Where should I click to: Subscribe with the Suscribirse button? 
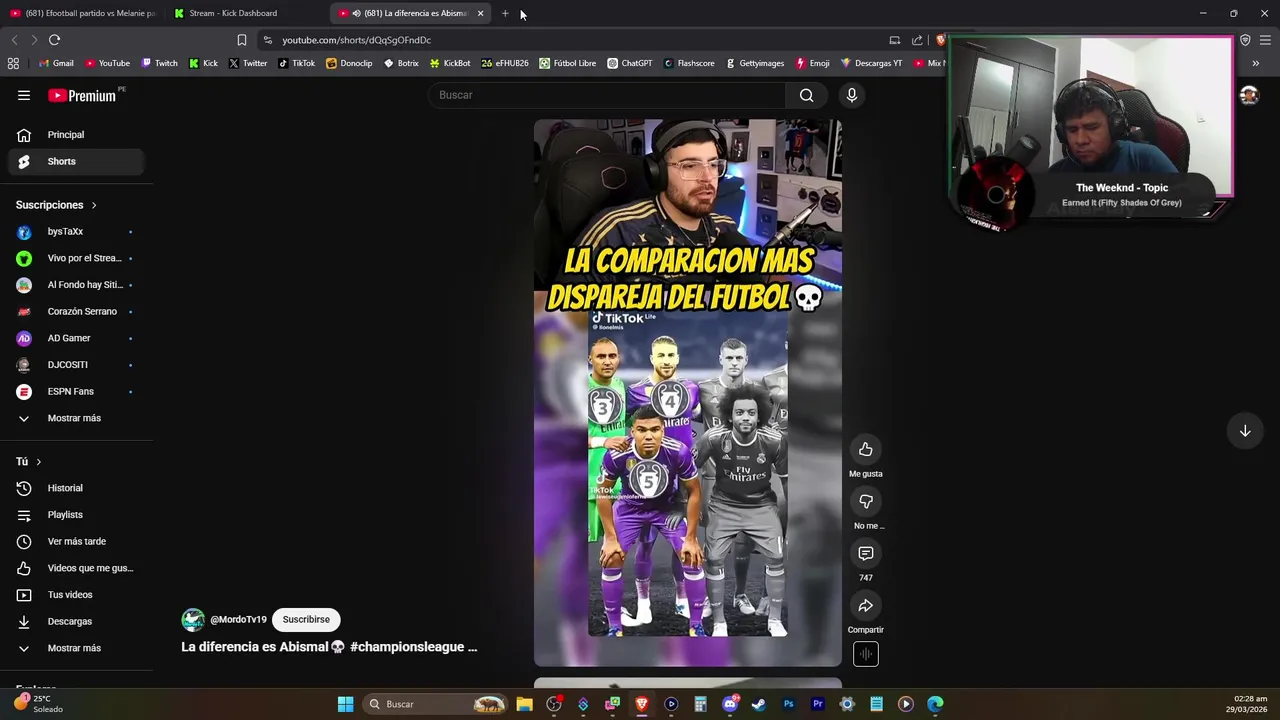pos(306,620)
